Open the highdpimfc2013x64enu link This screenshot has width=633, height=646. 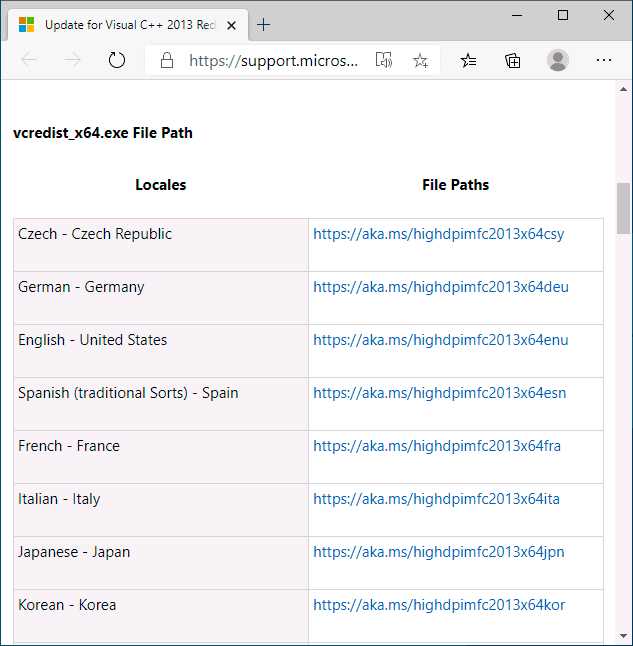coord(441,340)
